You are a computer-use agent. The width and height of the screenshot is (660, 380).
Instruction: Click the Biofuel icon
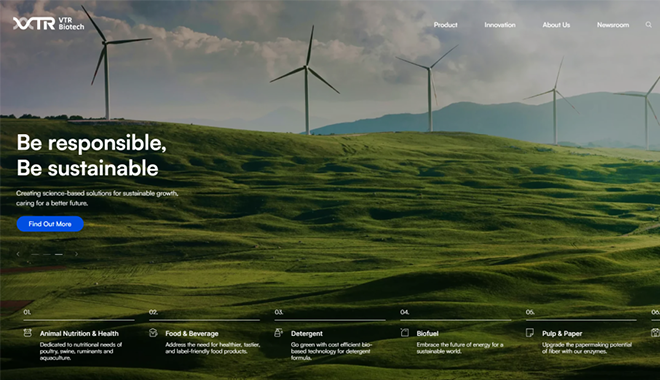[x=405, y=333]
